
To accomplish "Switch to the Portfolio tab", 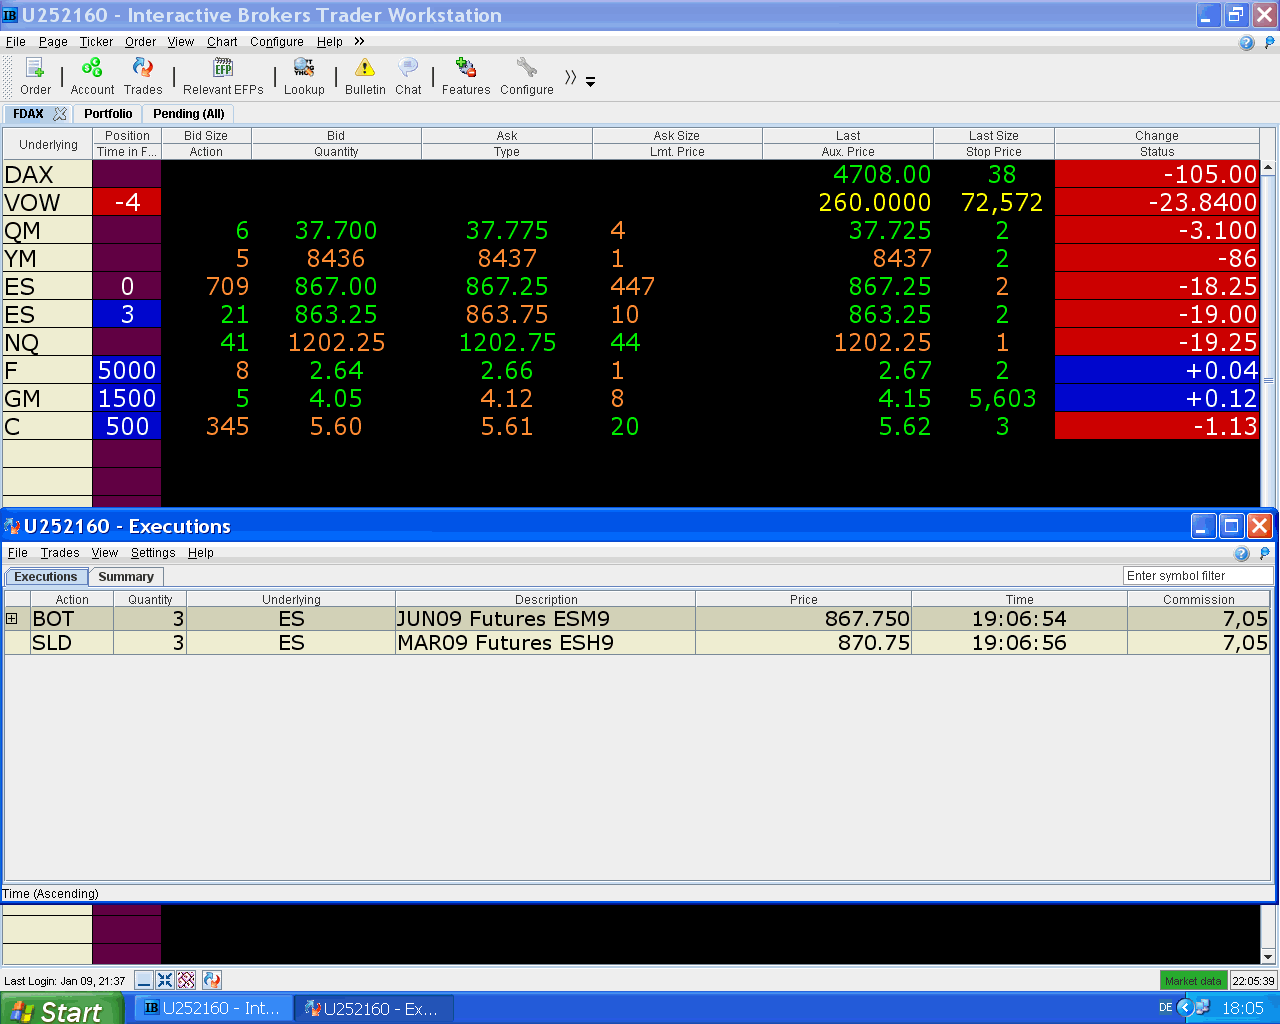I will (x=108, y=114).
